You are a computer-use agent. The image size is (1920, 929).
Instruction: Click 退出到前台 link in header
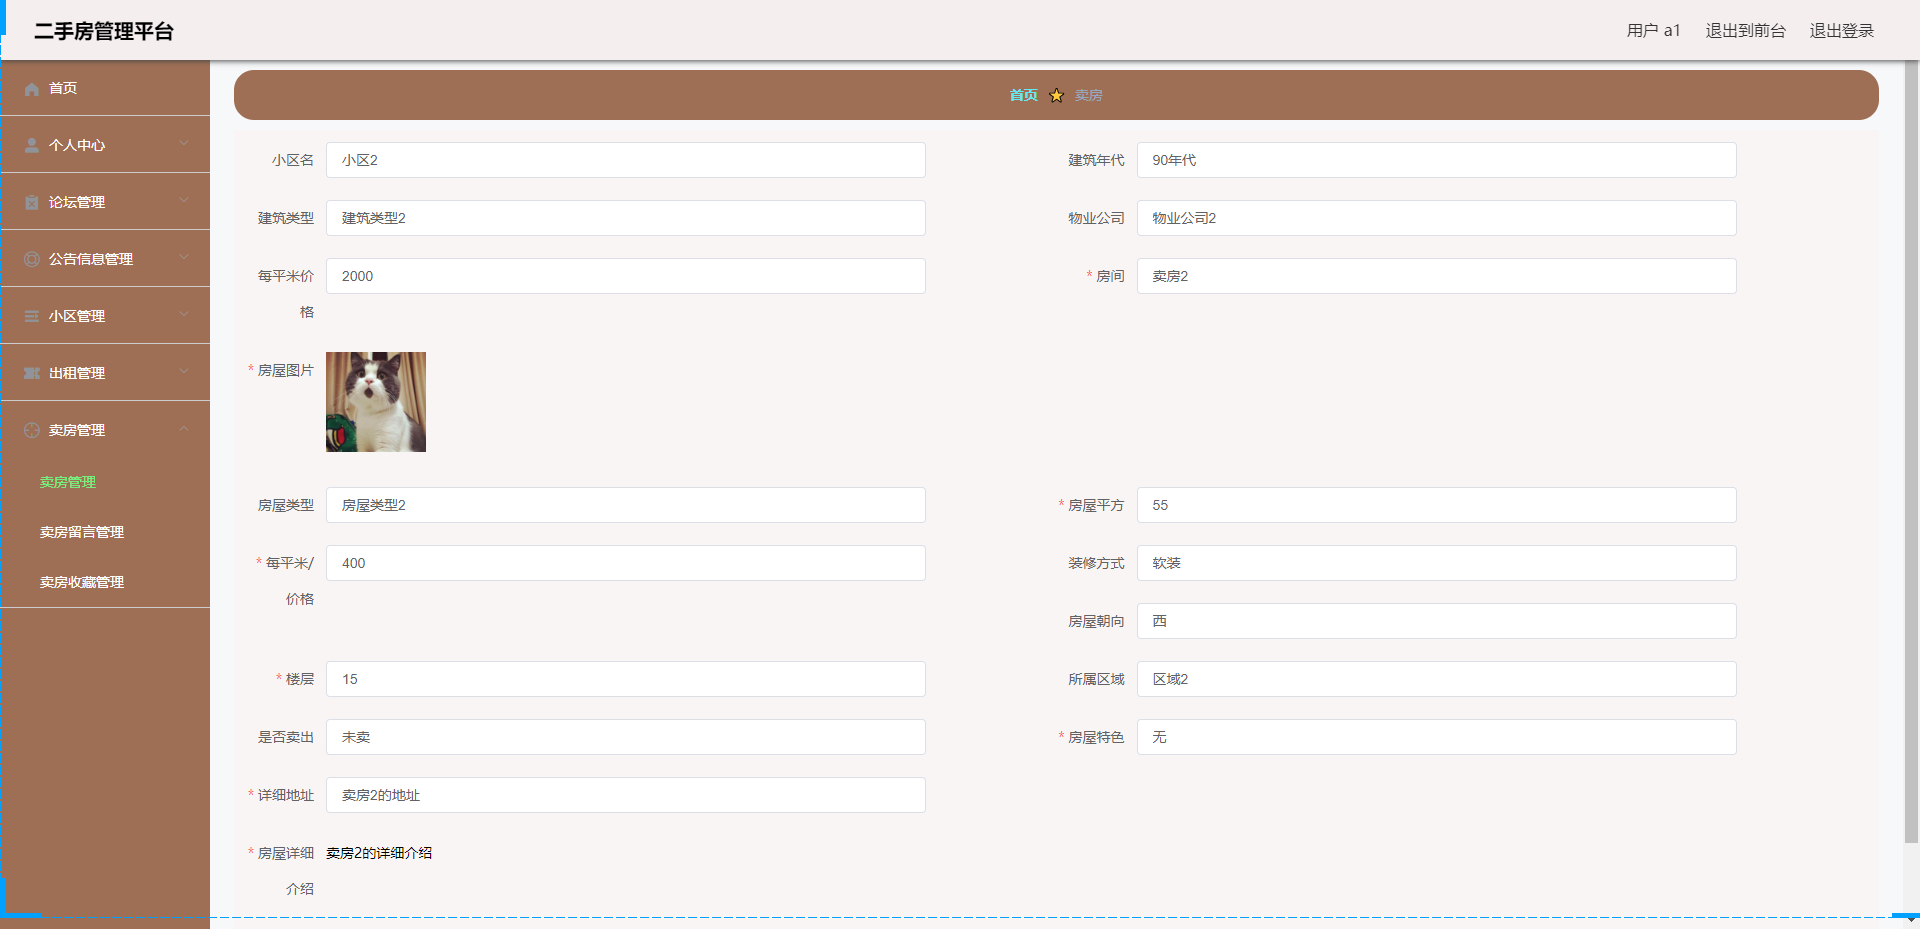click(1745, 31)
